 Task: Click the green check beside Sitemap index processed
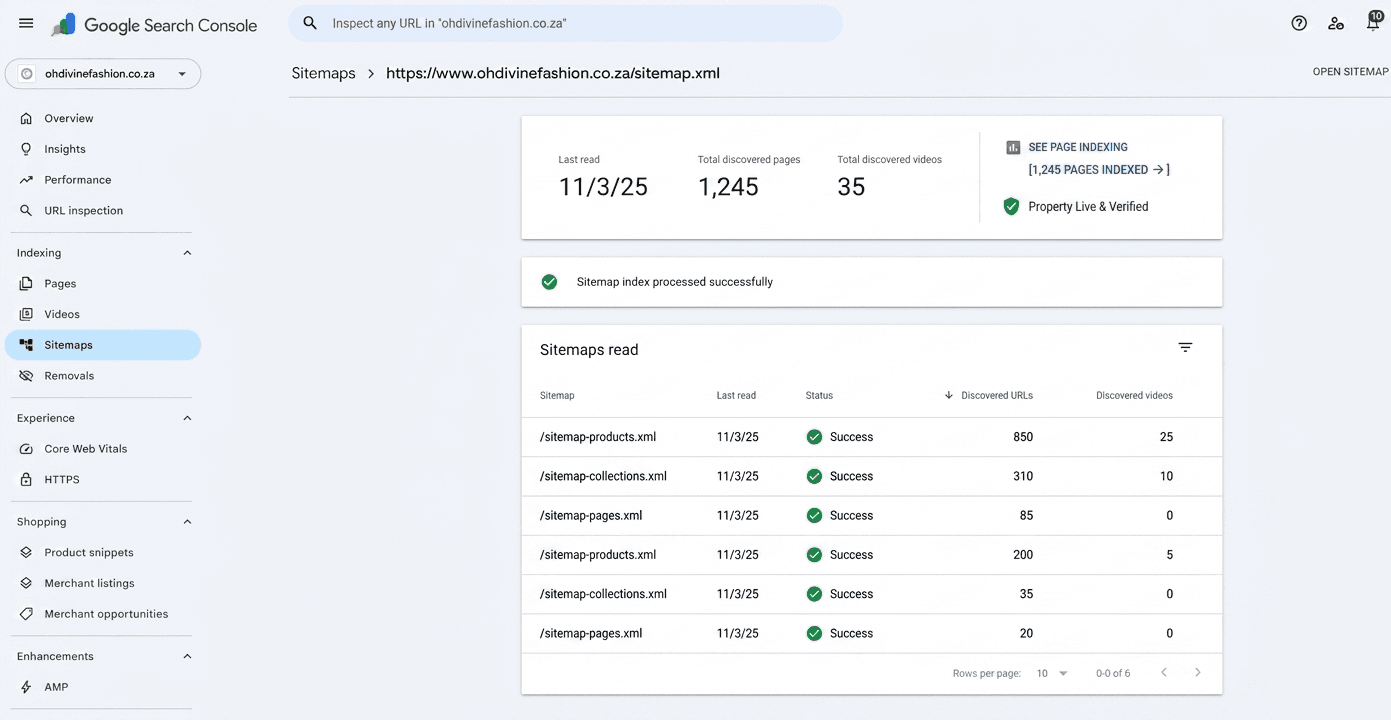tap(549, 282)
